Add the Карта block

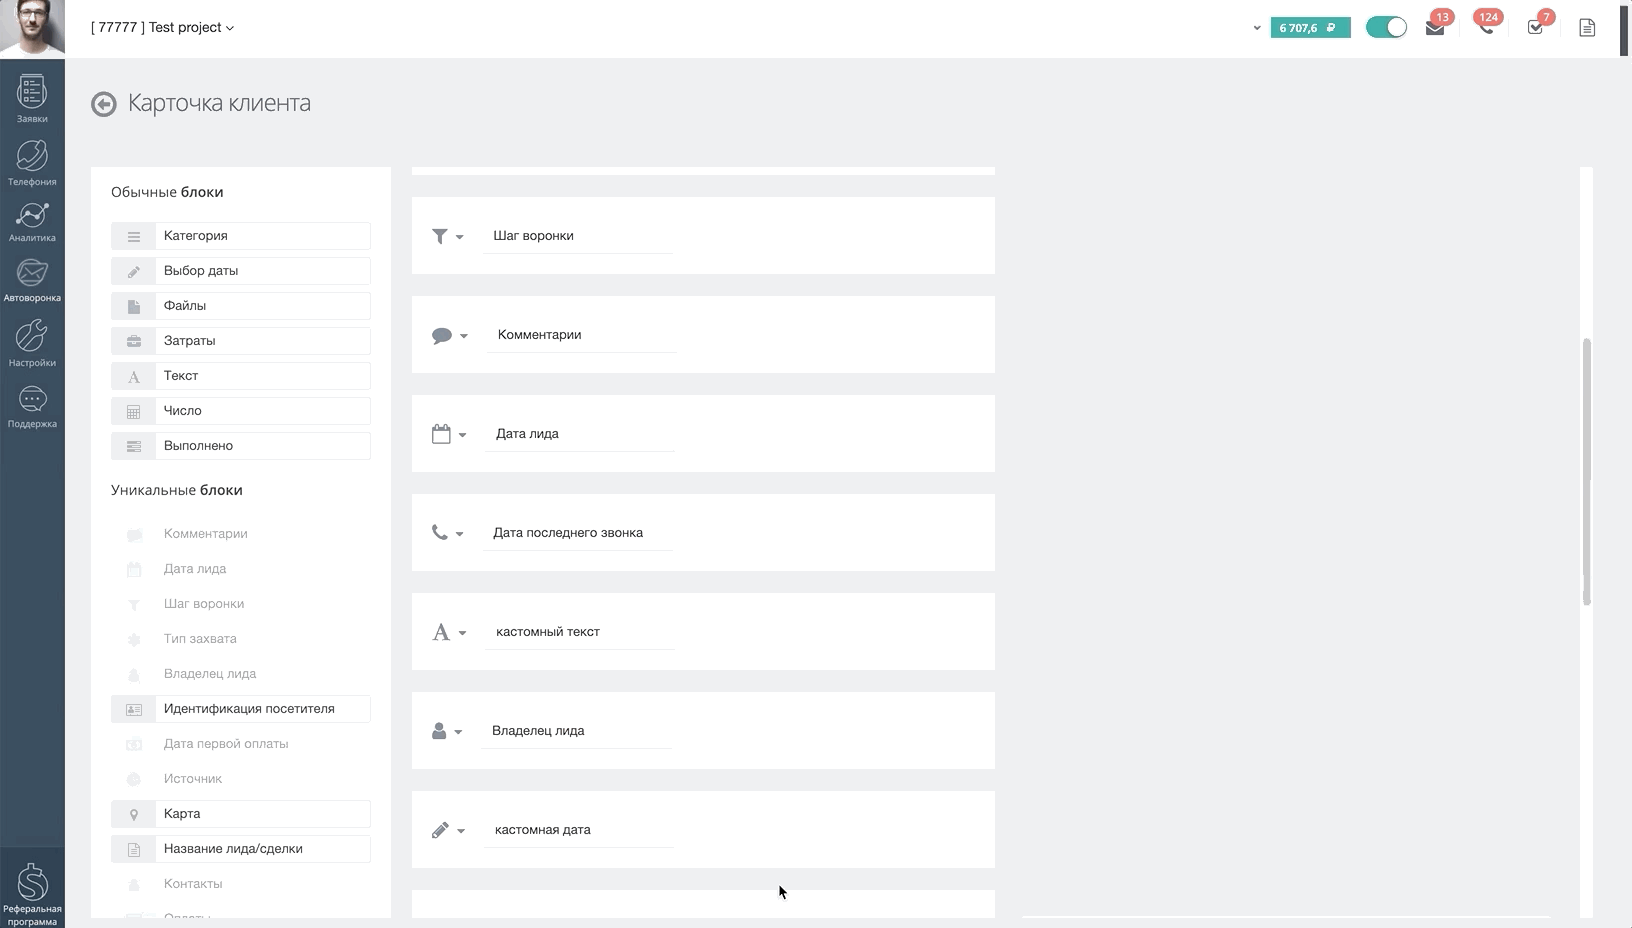pos(241,814)
